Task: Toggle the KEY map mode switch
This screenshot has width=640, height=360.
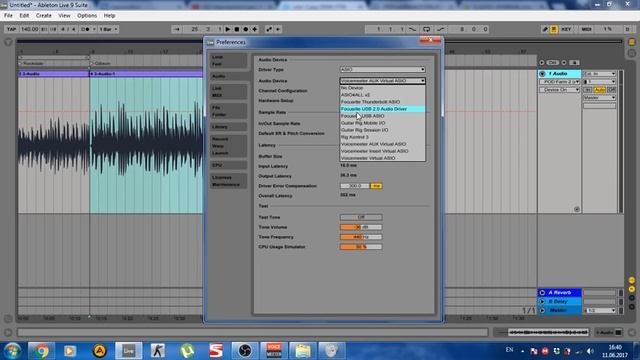Action: [566, 29]
